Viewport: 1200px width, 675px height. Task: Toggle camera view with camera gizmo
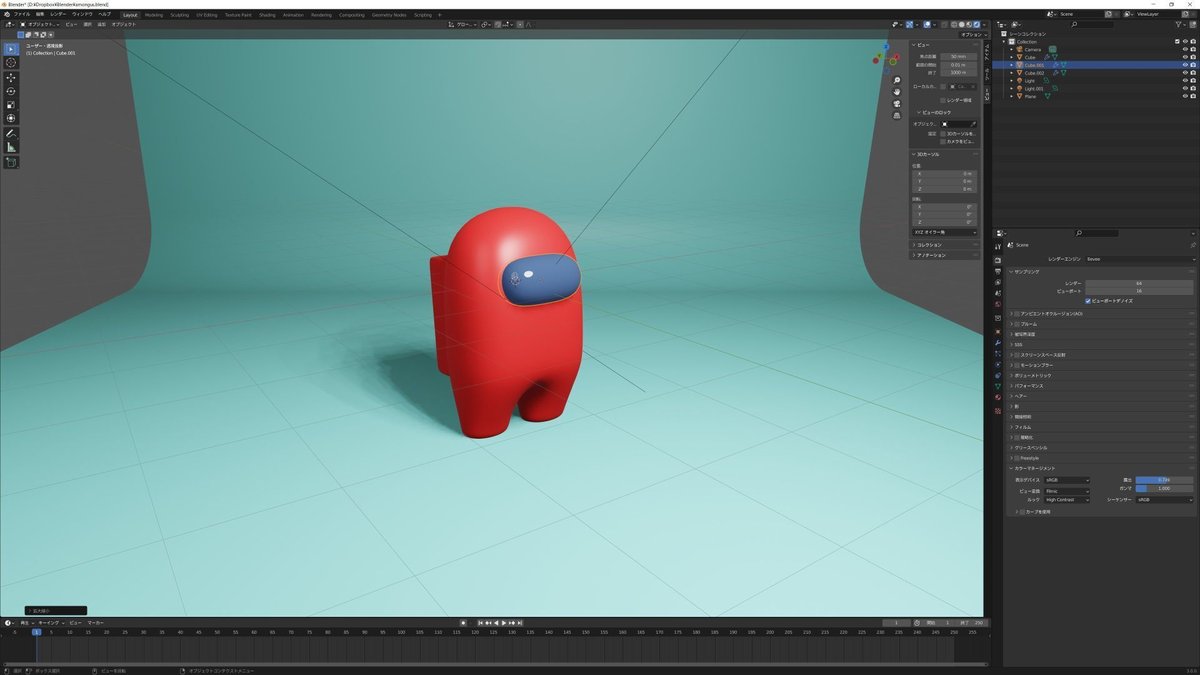[x=897, y=104]
